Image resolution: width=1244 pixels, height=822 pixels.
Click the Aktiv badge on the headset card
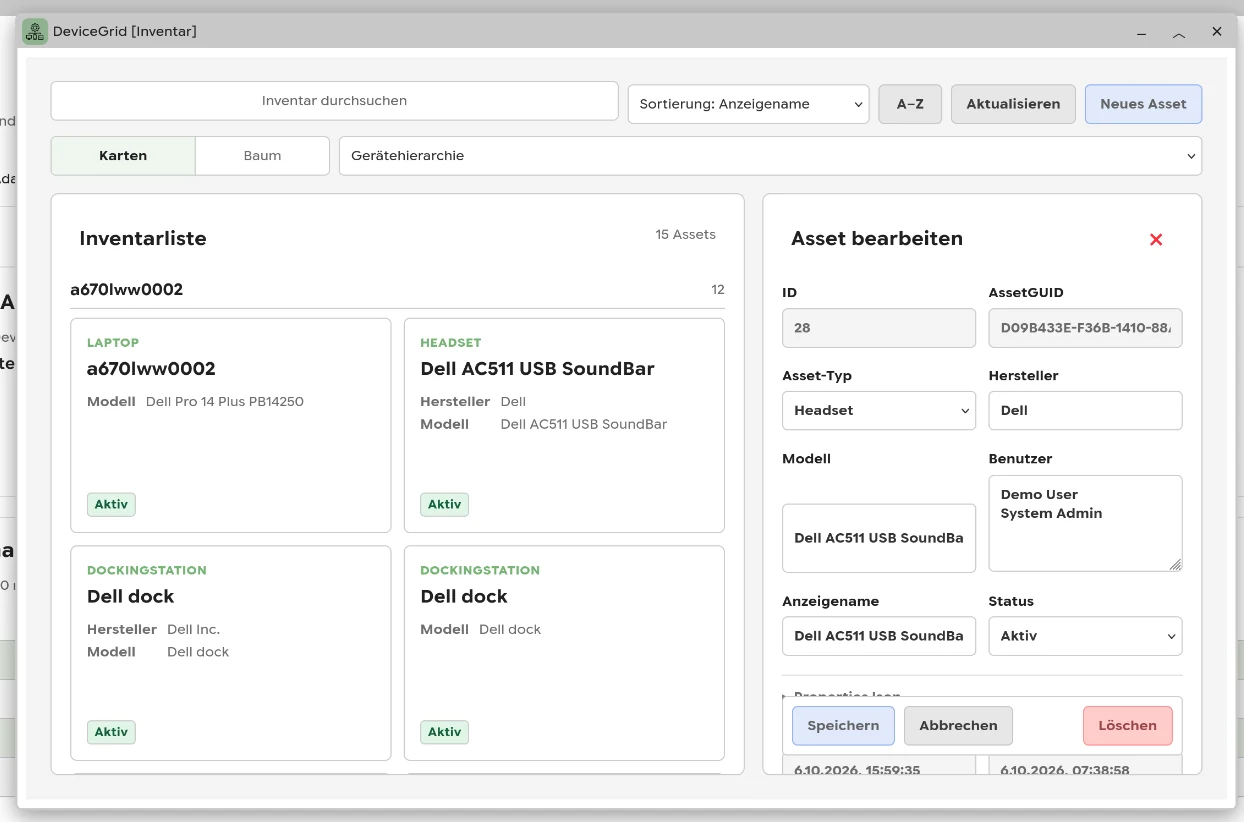click(444, 505)
